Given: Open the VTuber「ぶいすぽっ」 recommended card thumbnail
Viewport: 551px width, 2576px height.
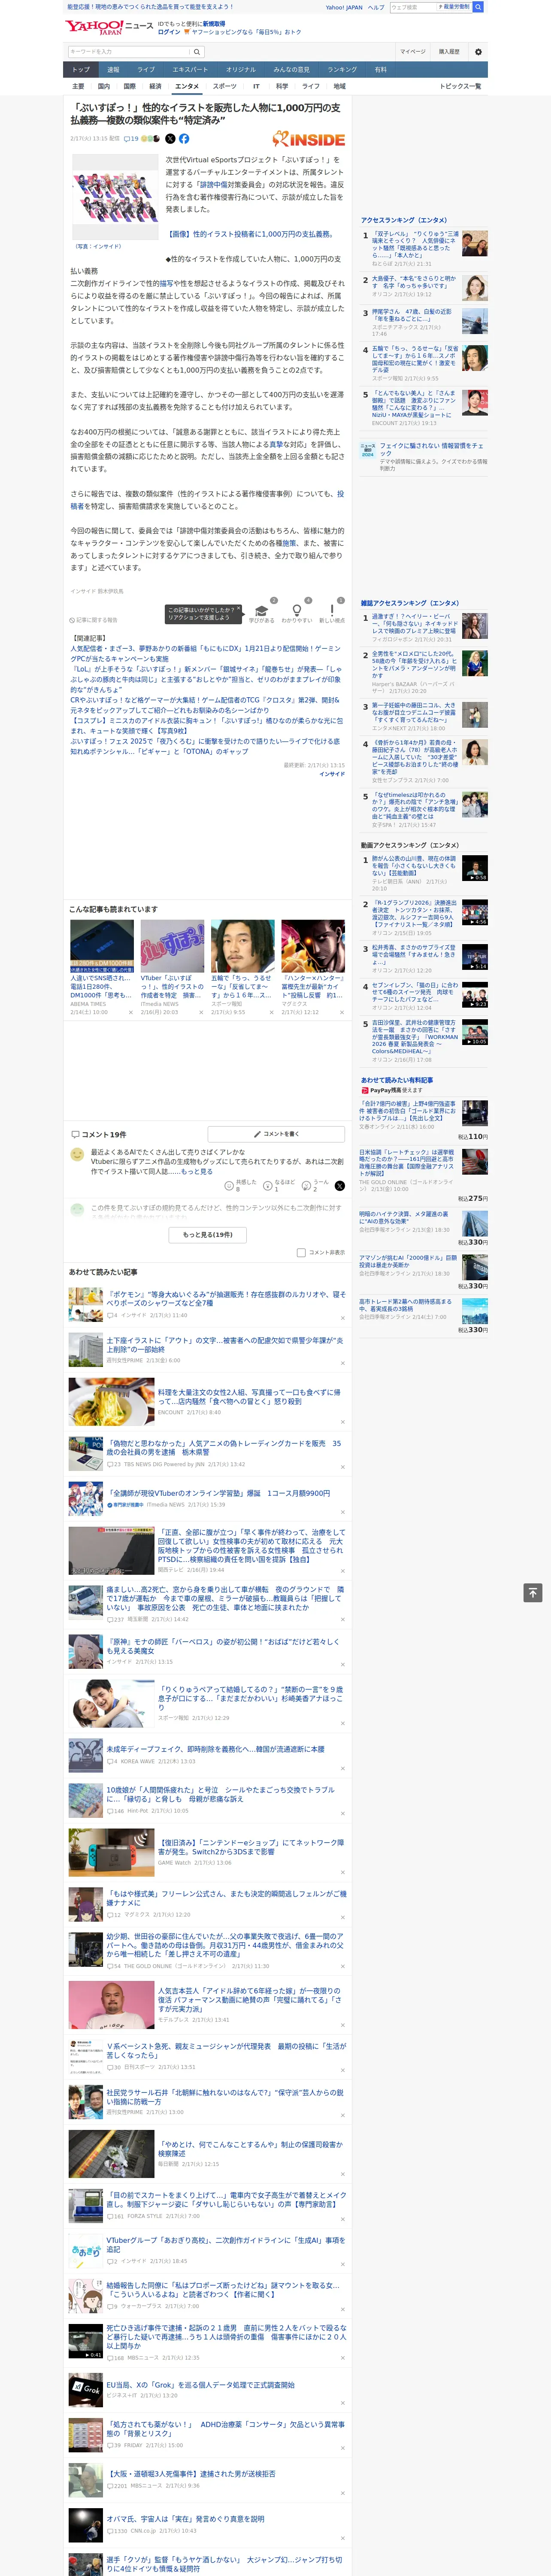Looking at the screenshot, I should tap(172, 946).
